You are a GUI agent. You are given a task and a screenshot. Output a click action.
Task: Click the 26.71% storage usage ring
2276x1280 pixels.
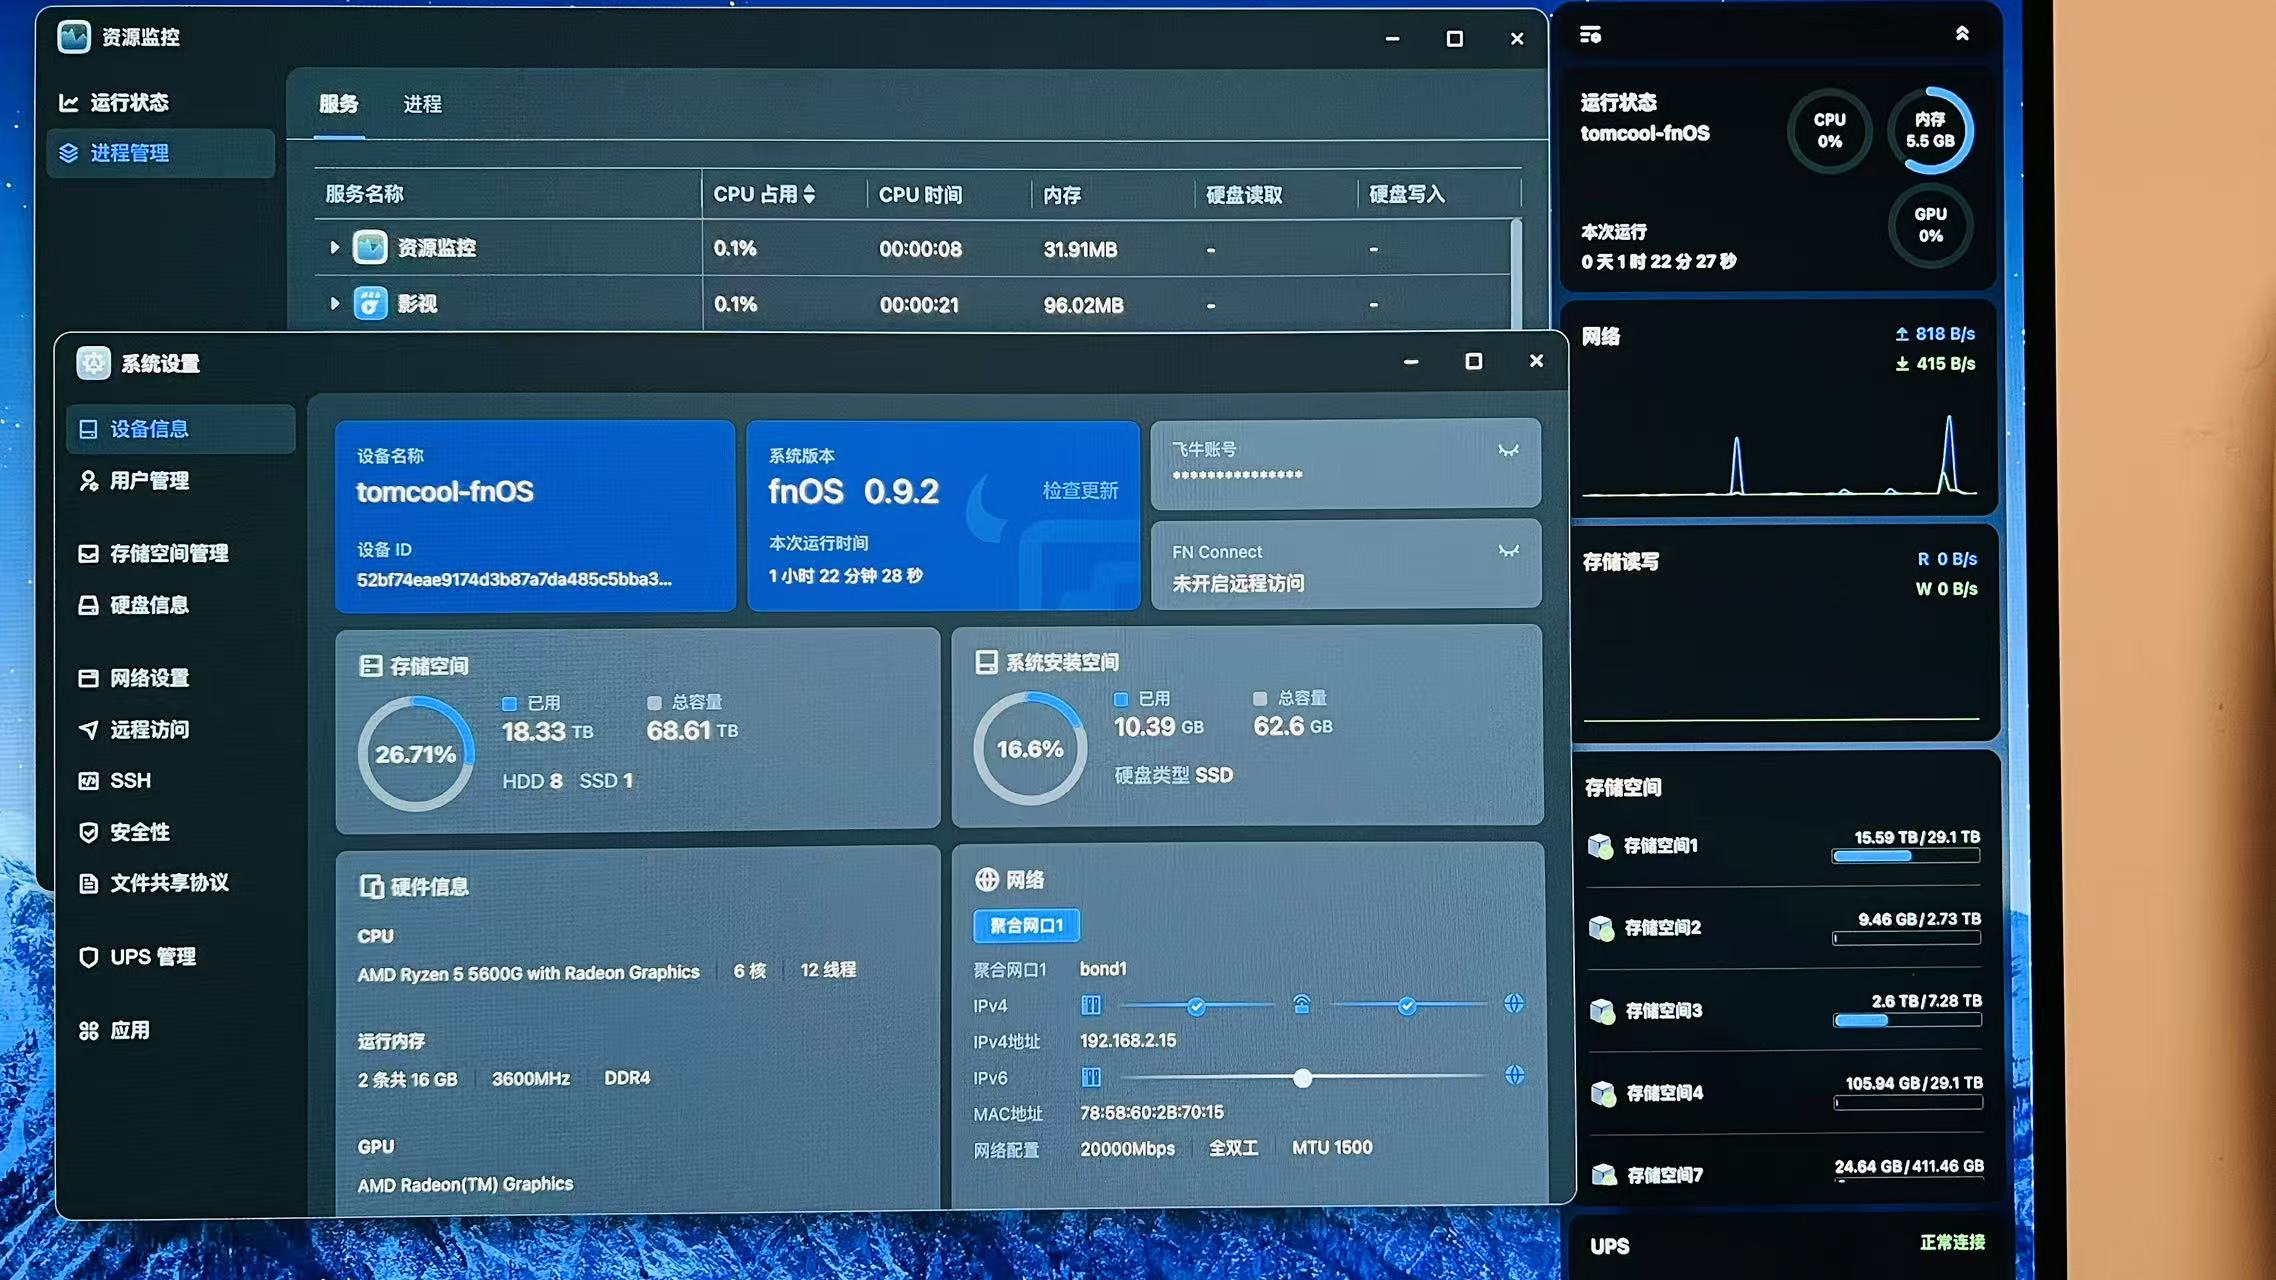tap(415, 753)
